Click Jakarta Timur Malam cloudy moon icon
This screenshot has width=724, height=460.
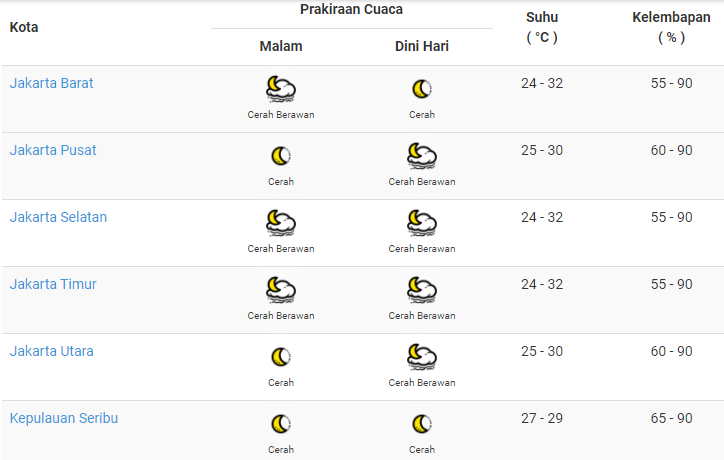pyautogui.click(x=281, y=290)
